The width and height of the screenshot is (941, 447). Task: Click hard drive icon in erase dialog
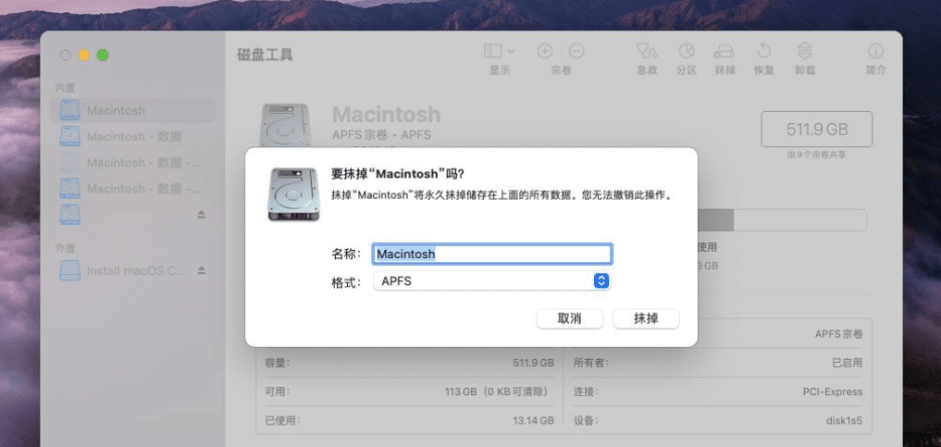click(x=293, y=194)
